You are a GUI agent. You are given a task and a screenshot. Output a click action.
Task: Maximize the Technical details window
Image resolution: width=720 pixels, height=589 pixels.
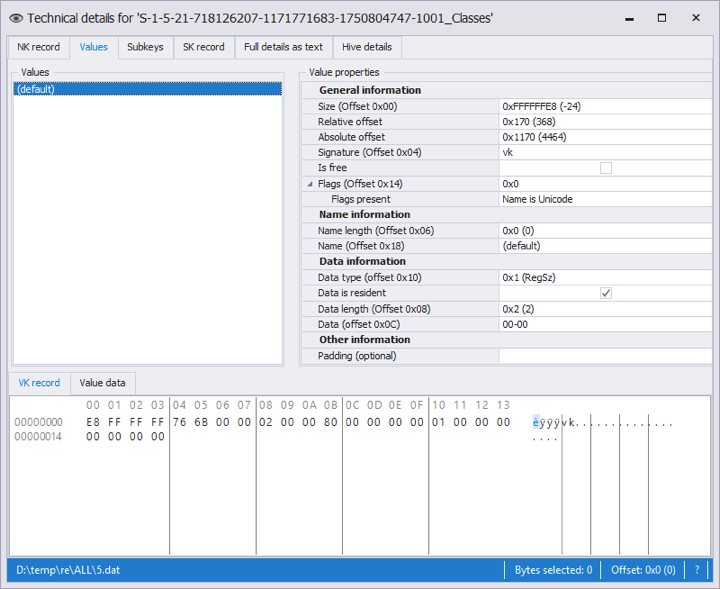coord(661,18)
